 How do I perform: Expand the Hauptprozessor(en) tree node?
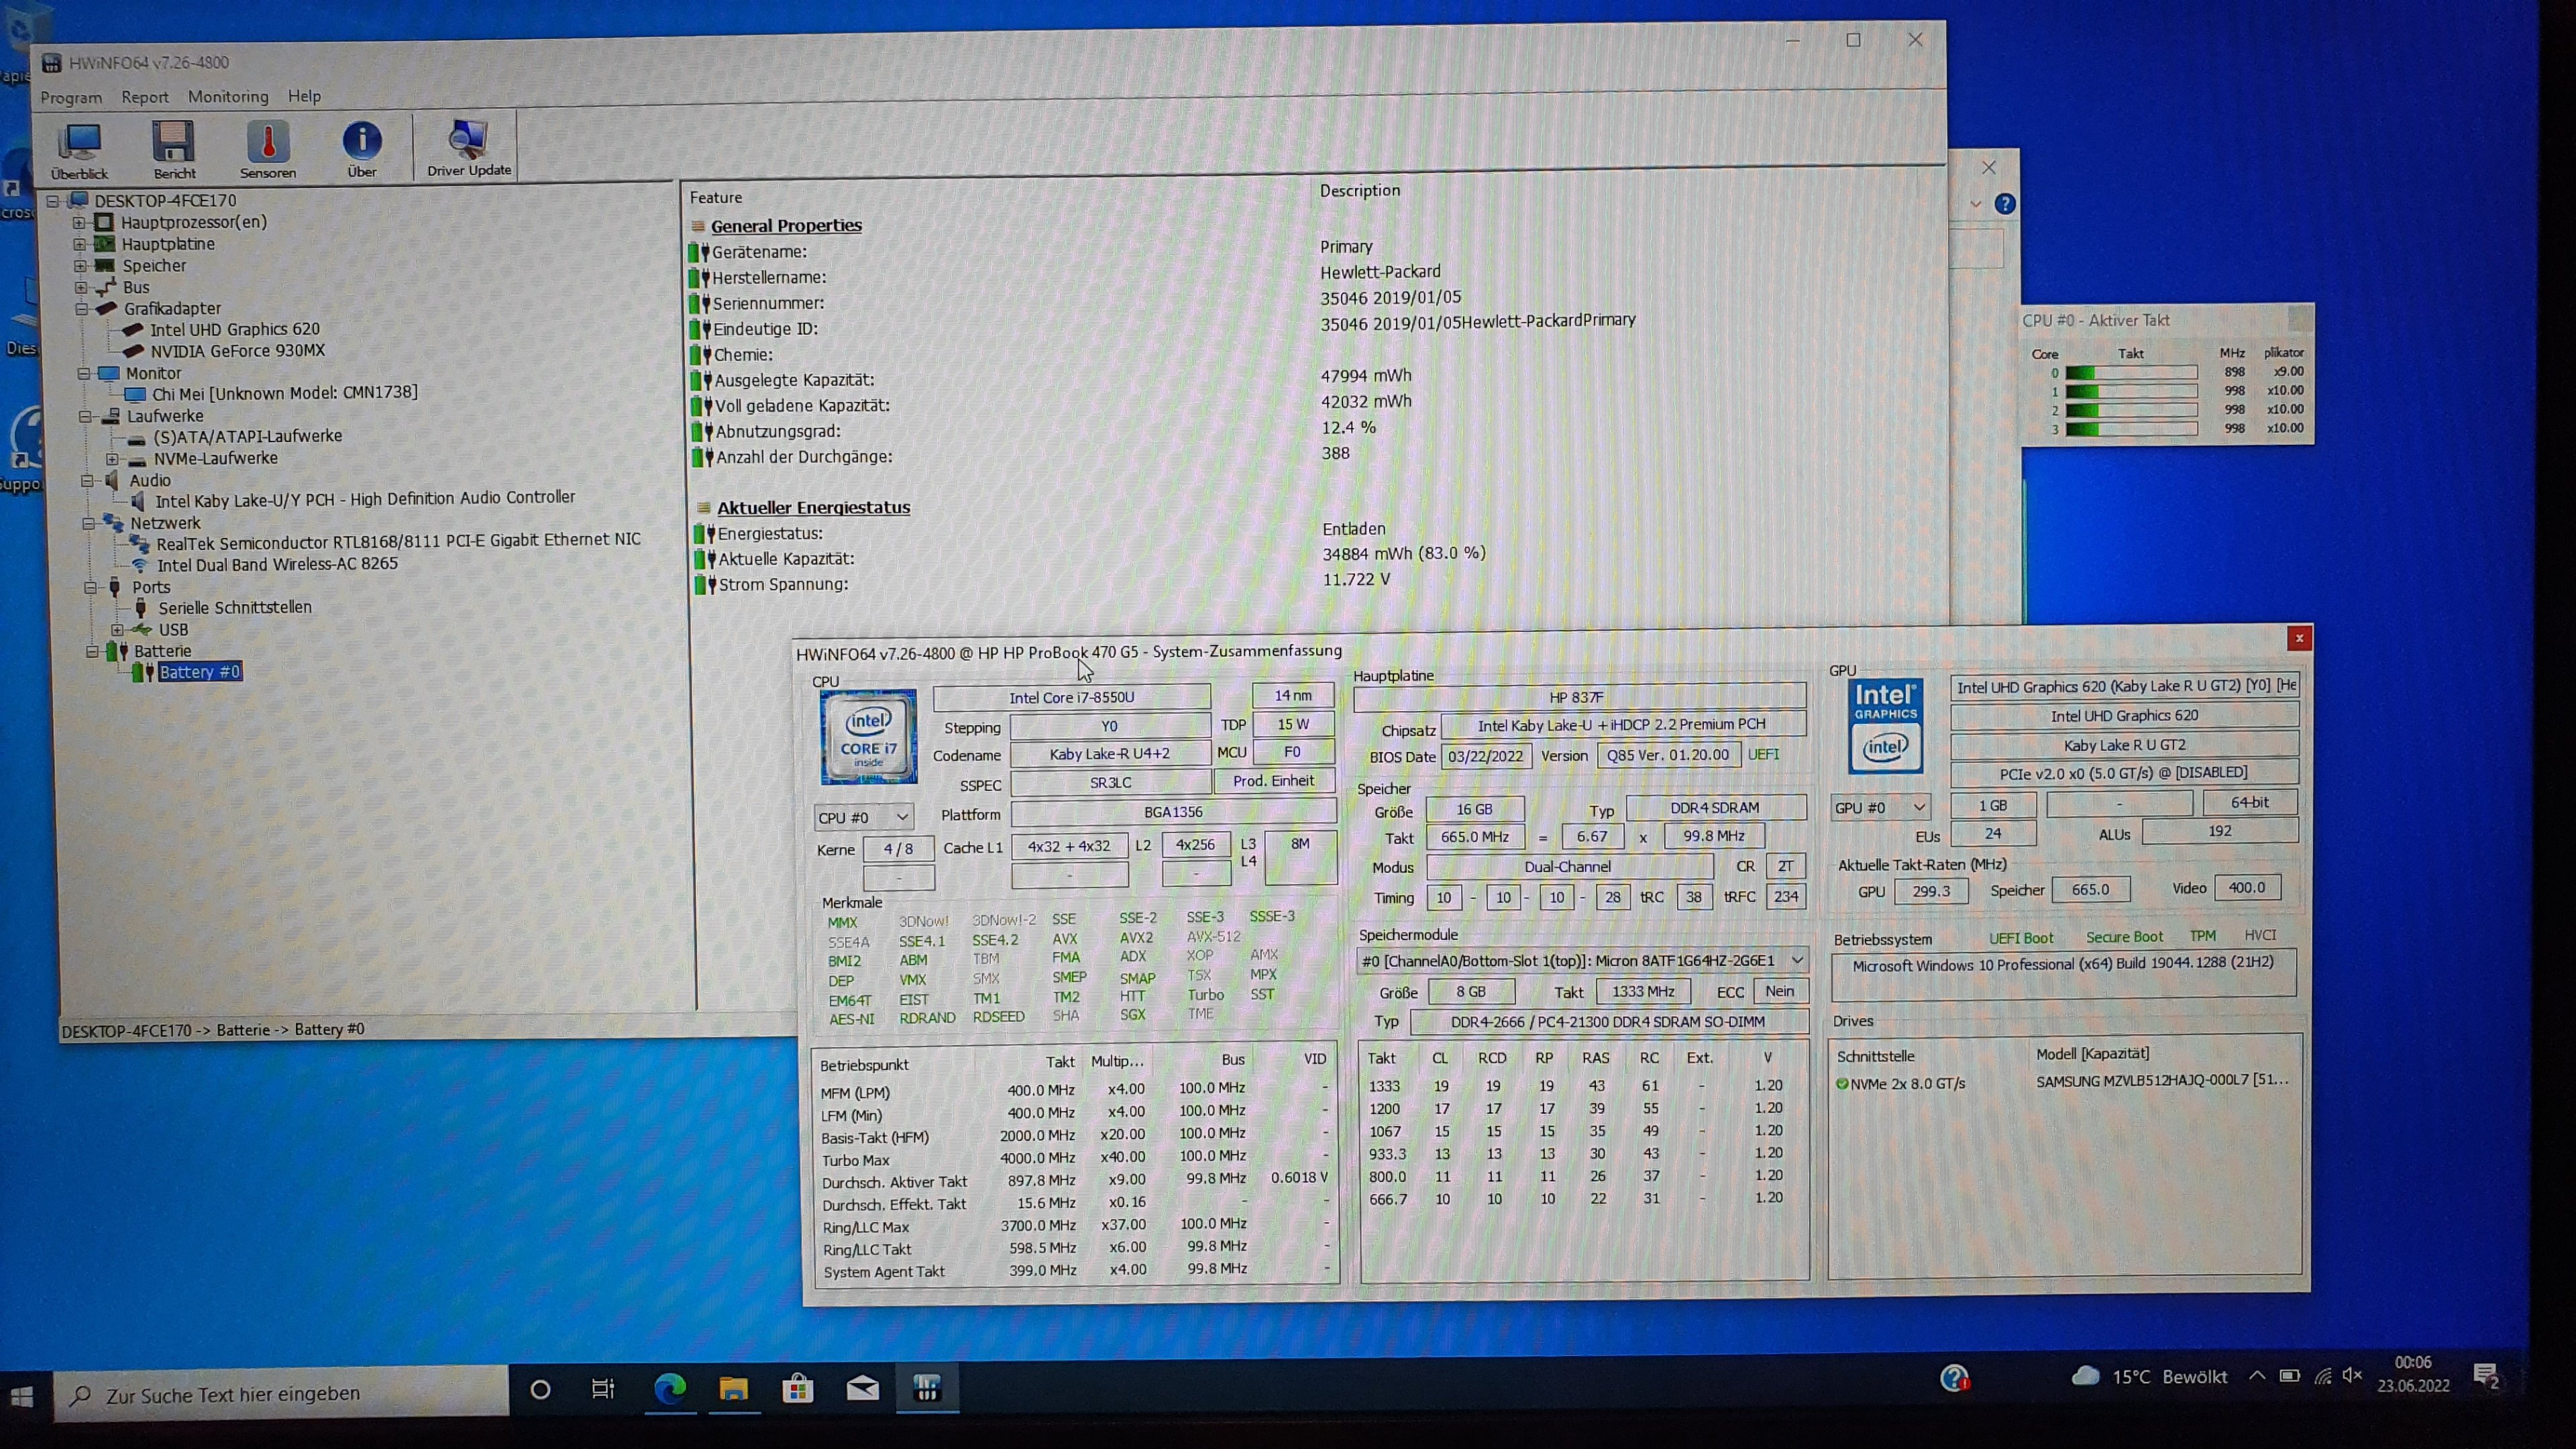79,222
